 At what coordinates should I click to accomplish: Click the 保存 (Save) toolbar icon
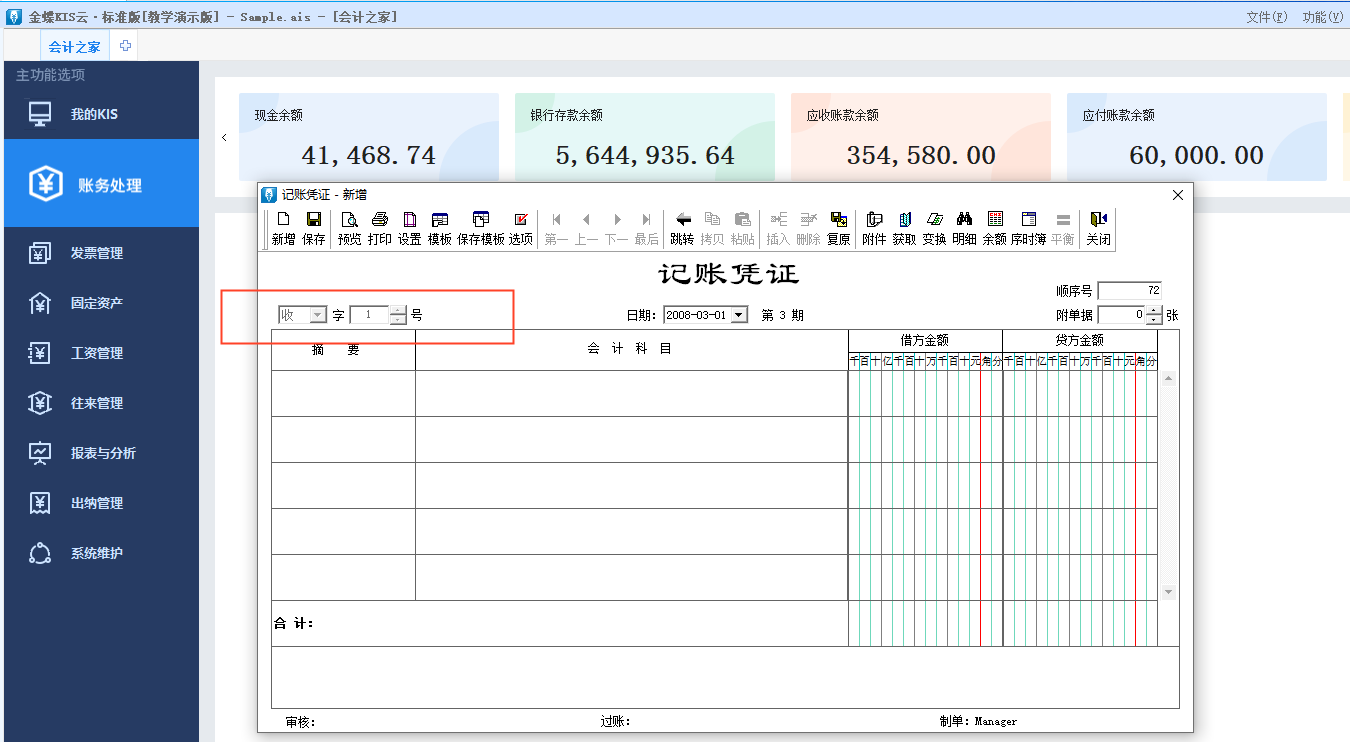coord(313,228)
